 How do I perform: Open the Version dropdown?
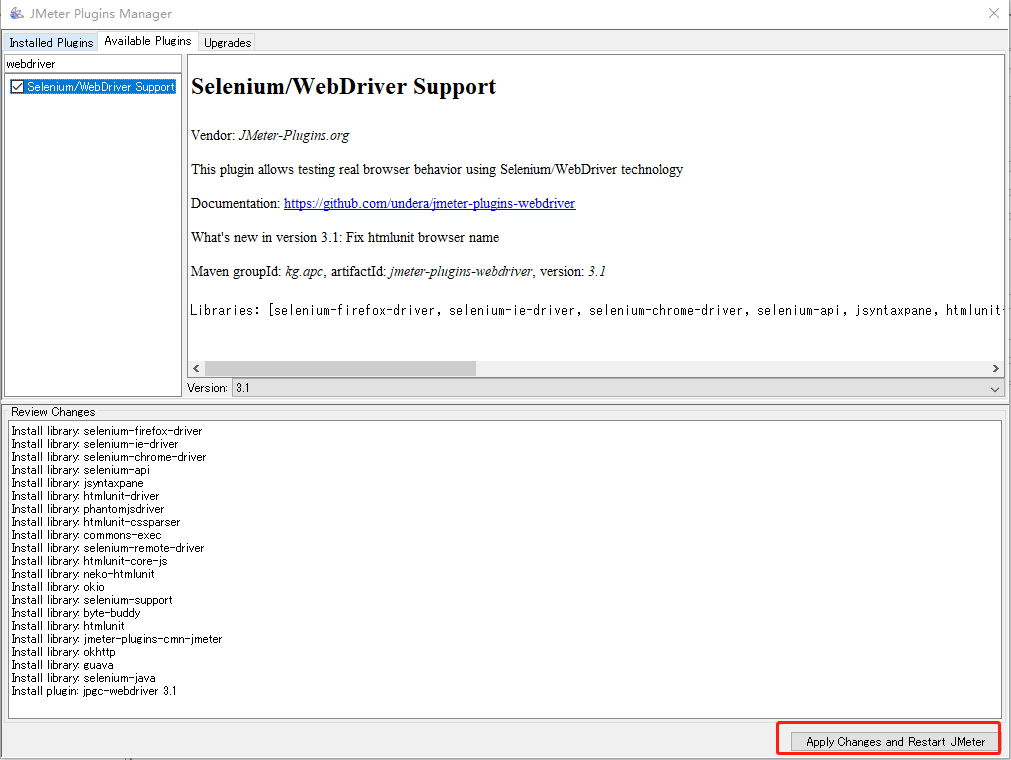pos(994,388)
